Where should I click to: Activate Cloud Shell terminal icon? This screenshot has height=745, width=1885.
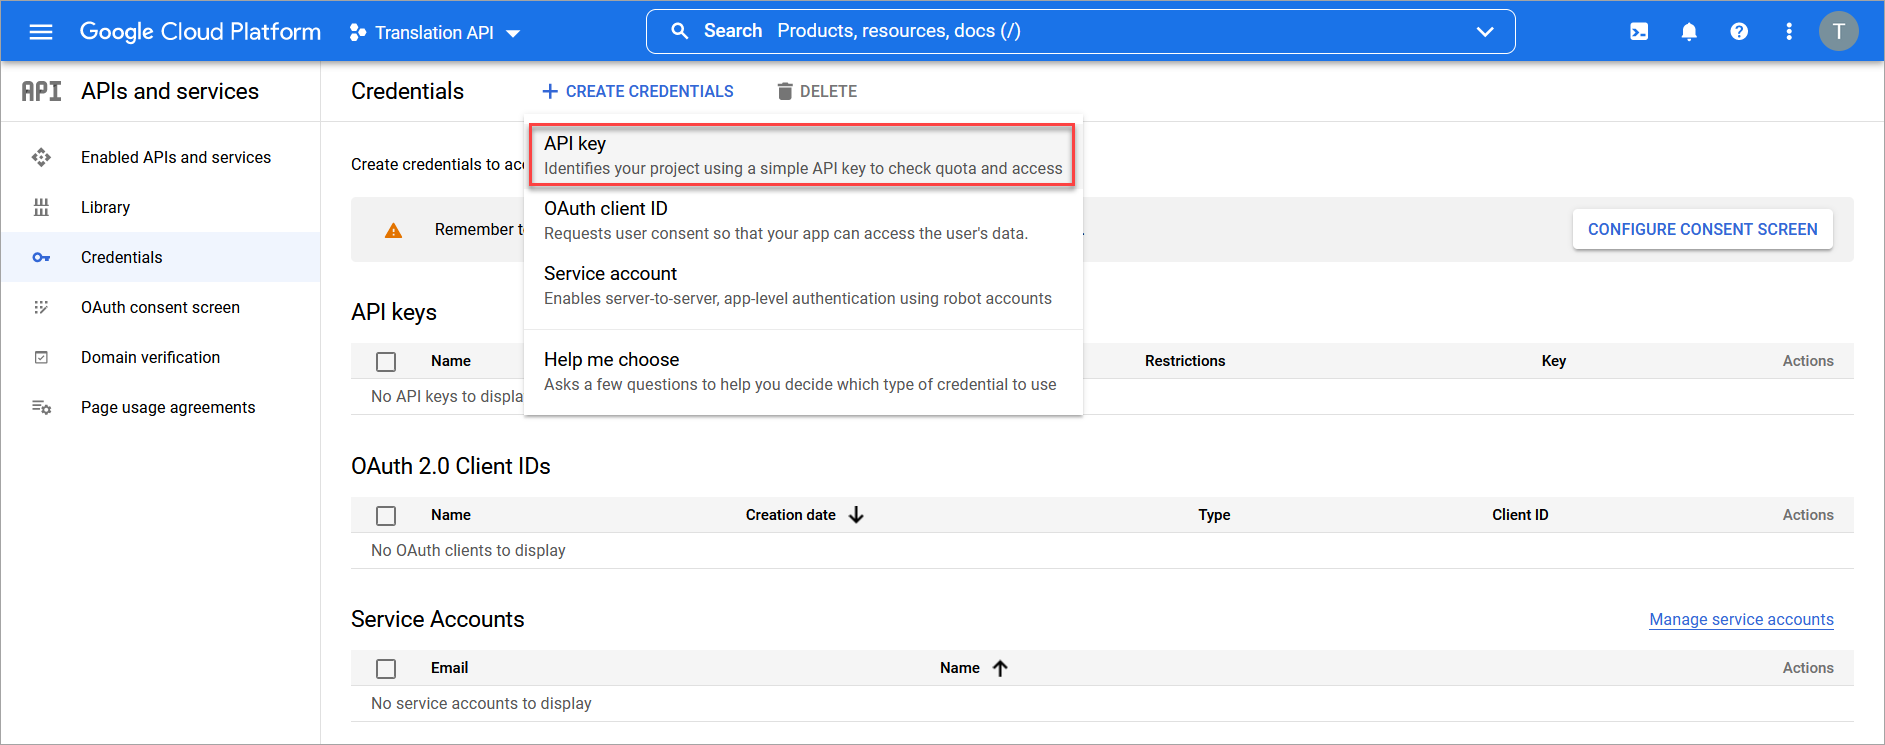tap(1639, 32)
